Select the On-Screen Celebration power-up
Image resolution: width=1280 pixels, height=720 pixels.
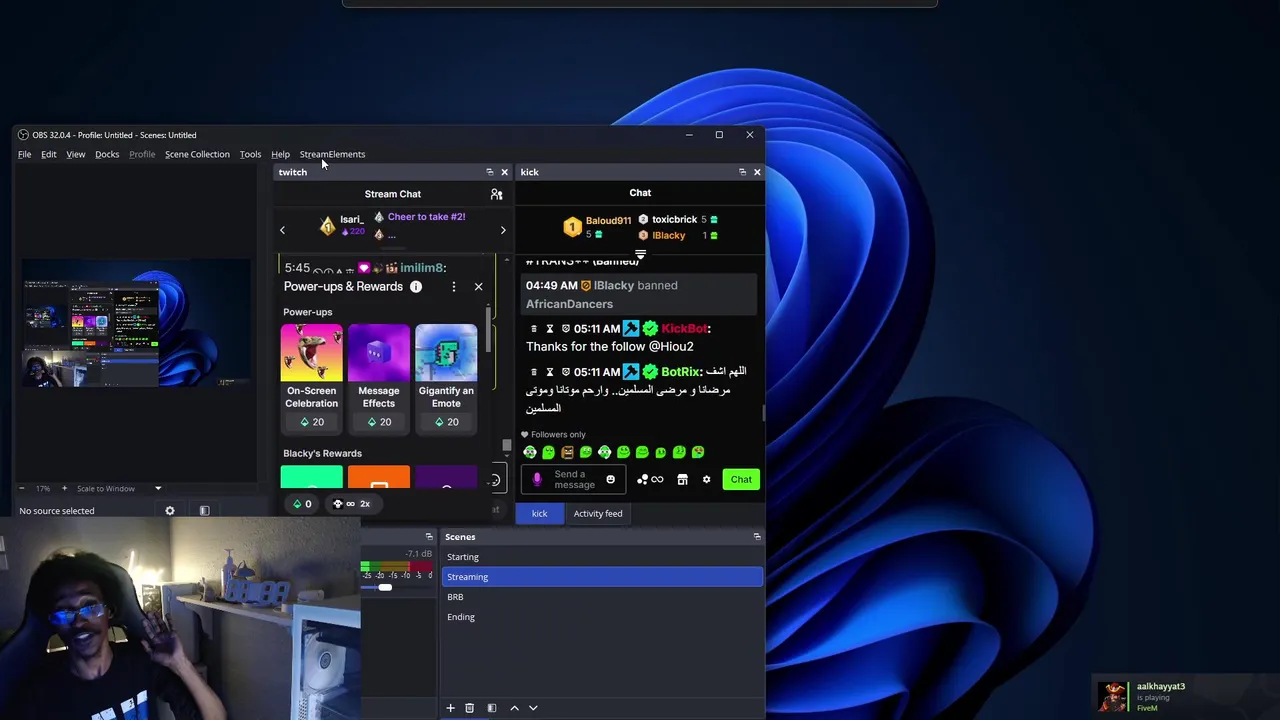311,378
